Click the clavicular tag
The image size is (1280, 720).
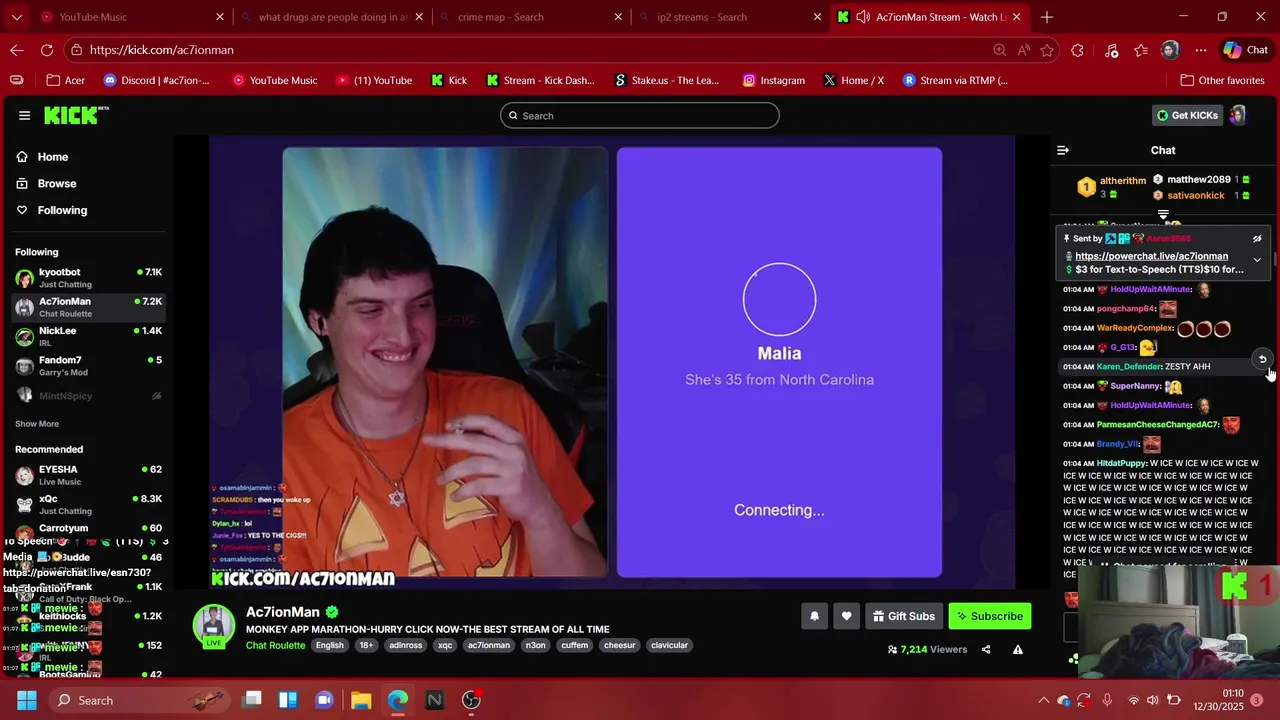click(669, 645)
